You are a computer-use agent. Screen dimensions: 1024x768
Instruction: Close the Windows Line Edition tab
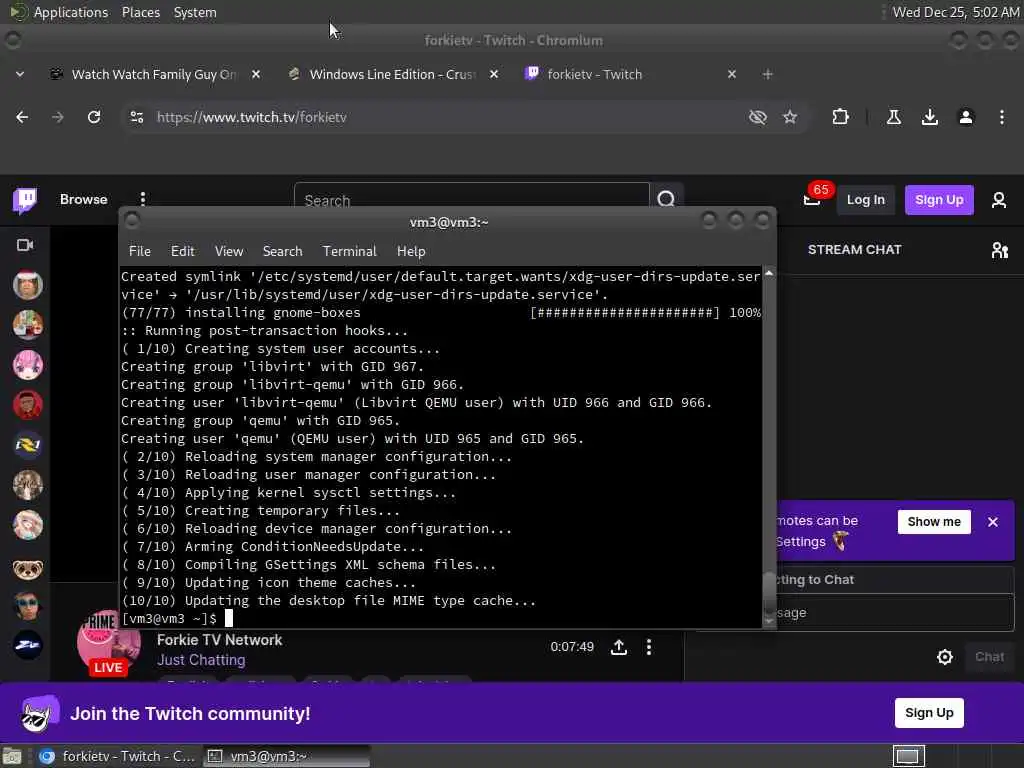point(494,74)
